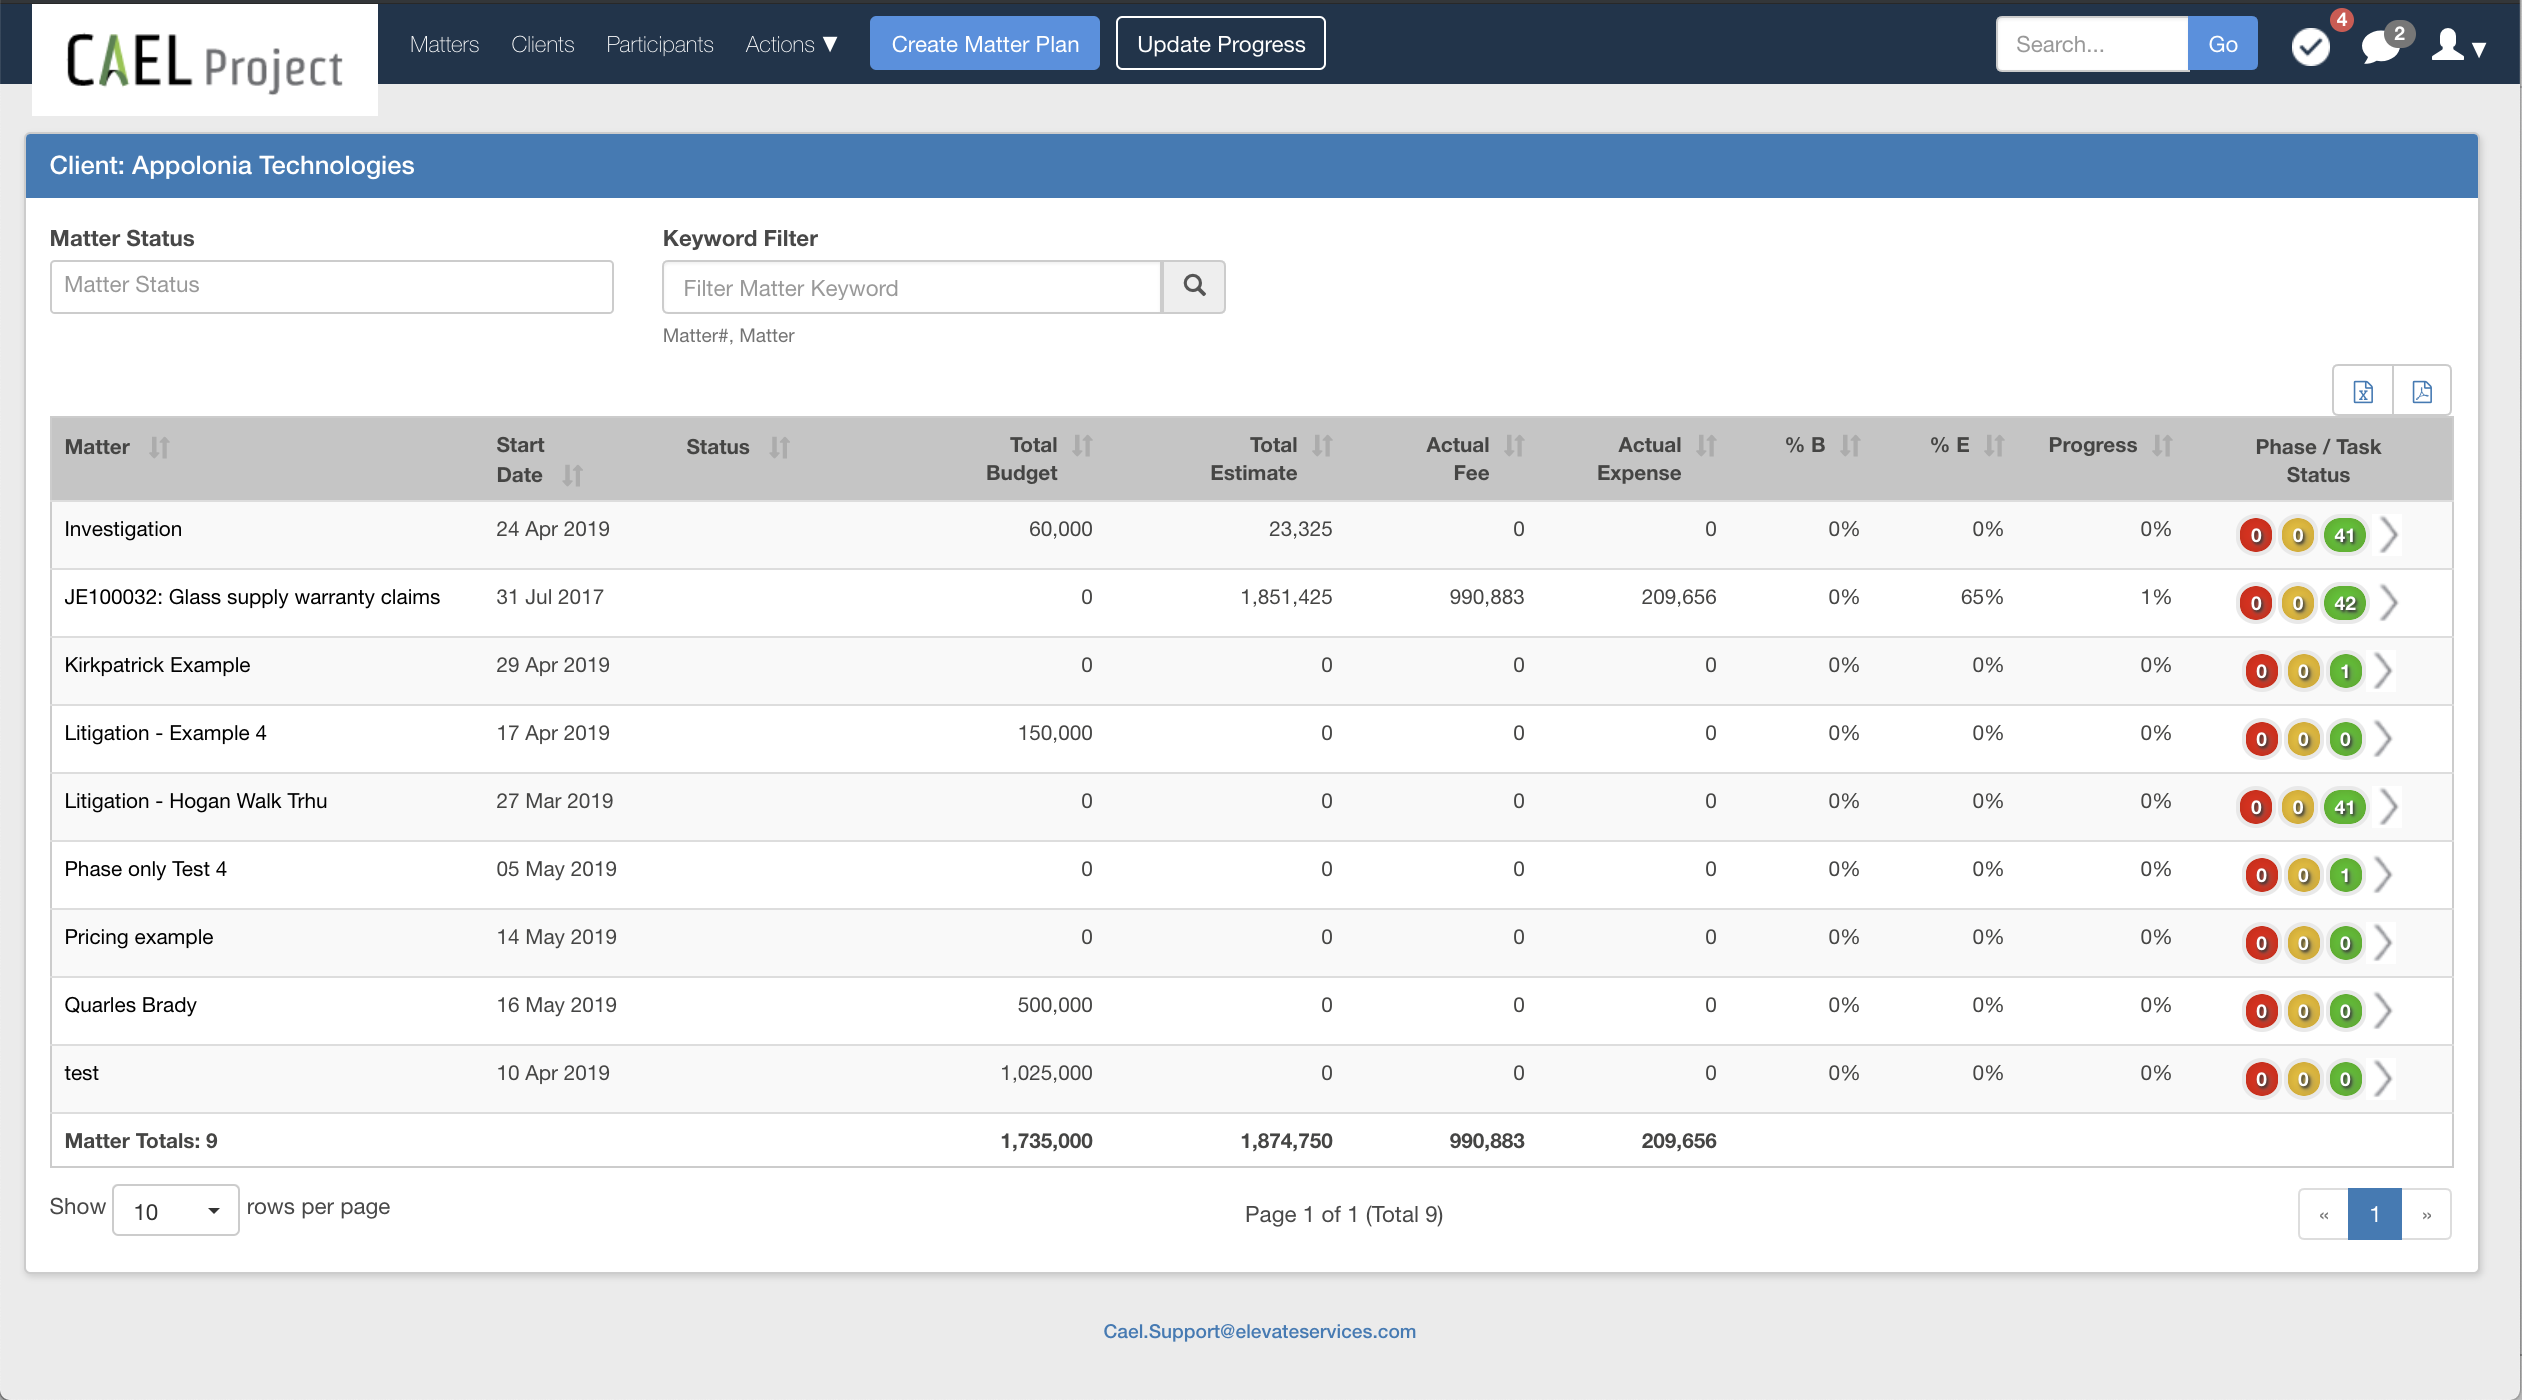
Task: Click the Update Progress button
Action: click(1219, 43)
